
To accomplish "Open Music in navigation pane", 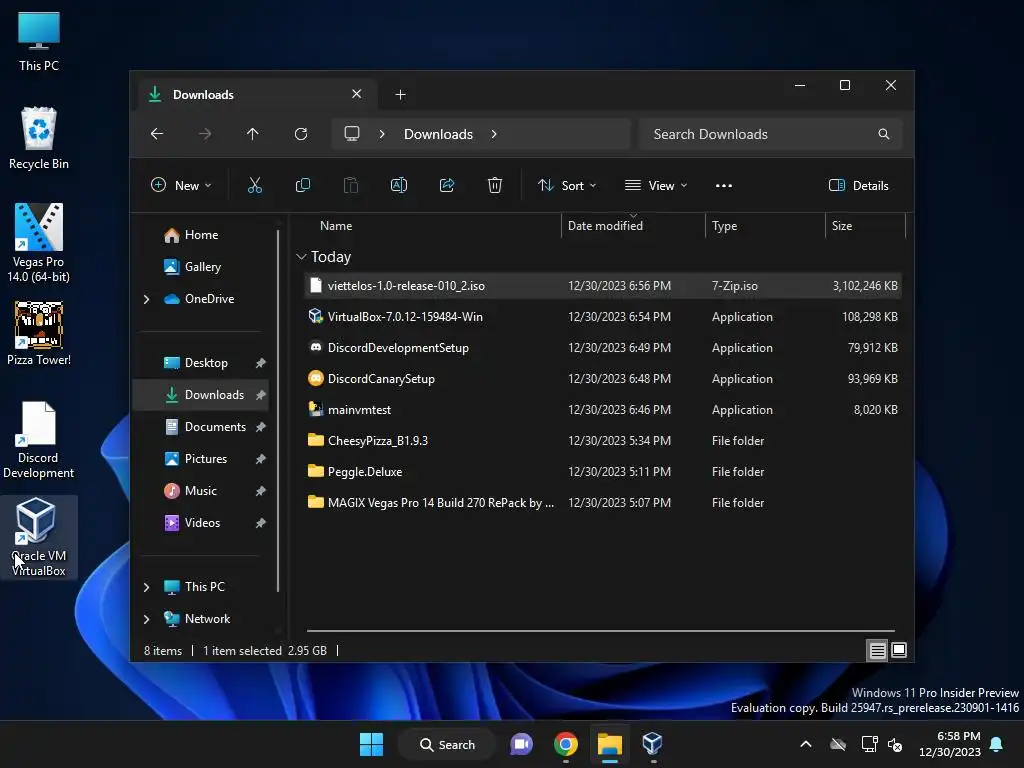I will click(x=200, y=491).
